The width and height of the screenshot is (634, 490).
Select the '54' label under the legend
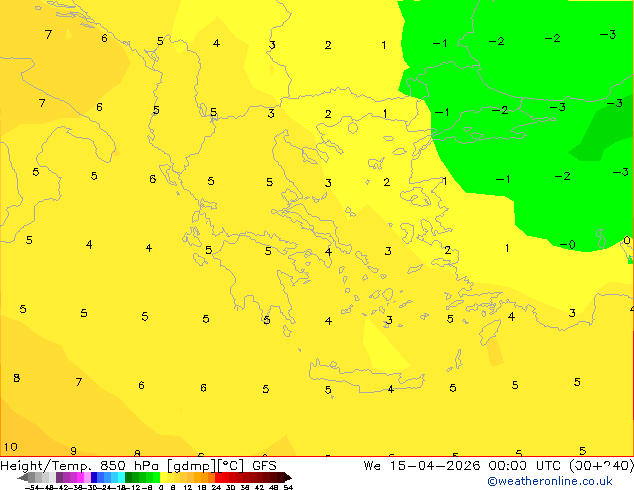[x=288, y=487]
